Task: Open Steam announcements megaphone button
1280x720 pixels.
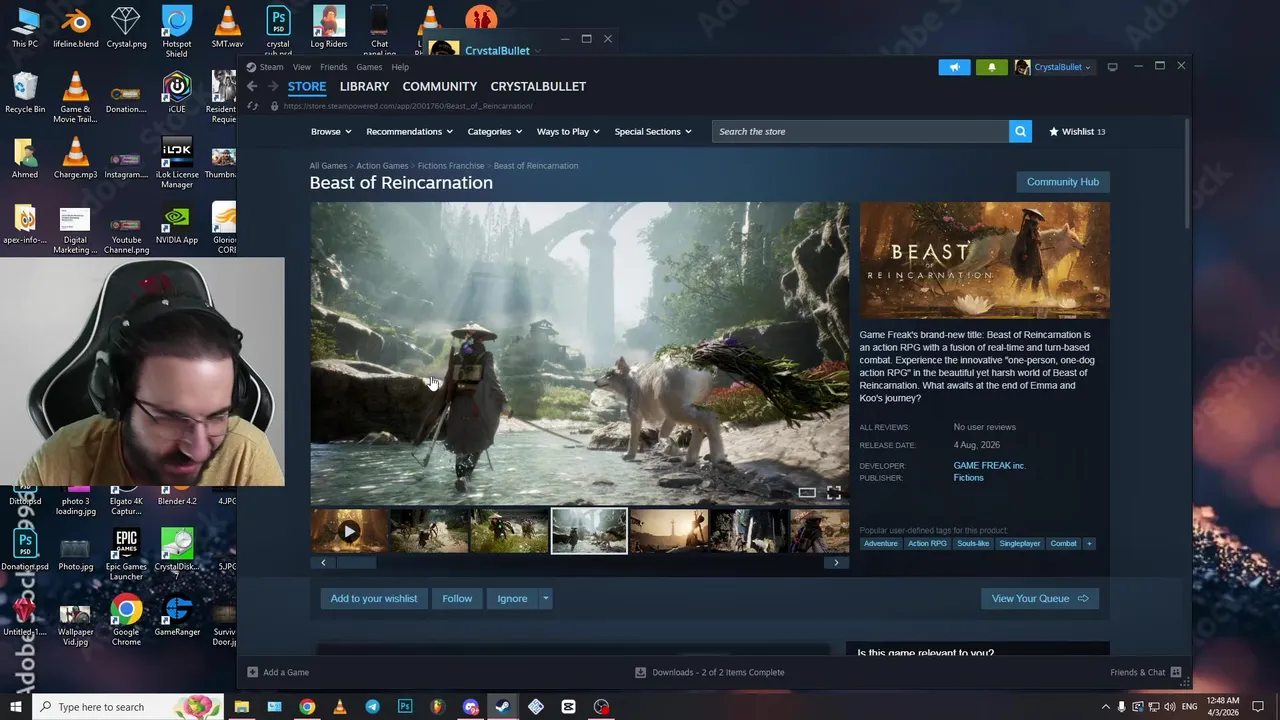Action: 954,67
